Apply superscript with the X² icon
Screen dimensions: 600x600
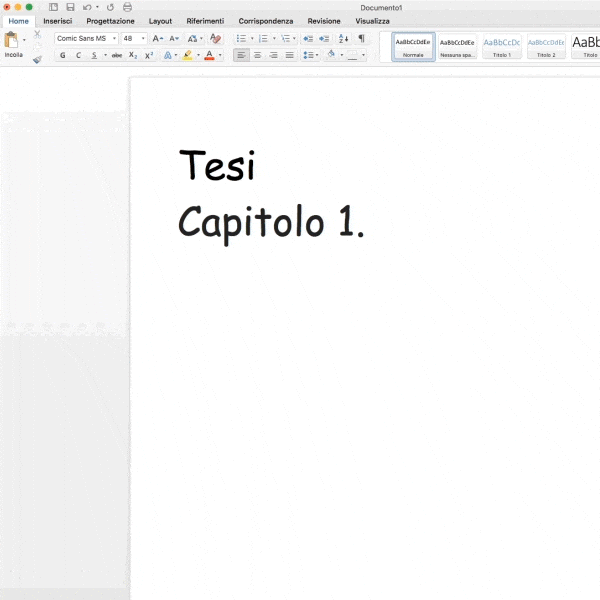(149, 55)
